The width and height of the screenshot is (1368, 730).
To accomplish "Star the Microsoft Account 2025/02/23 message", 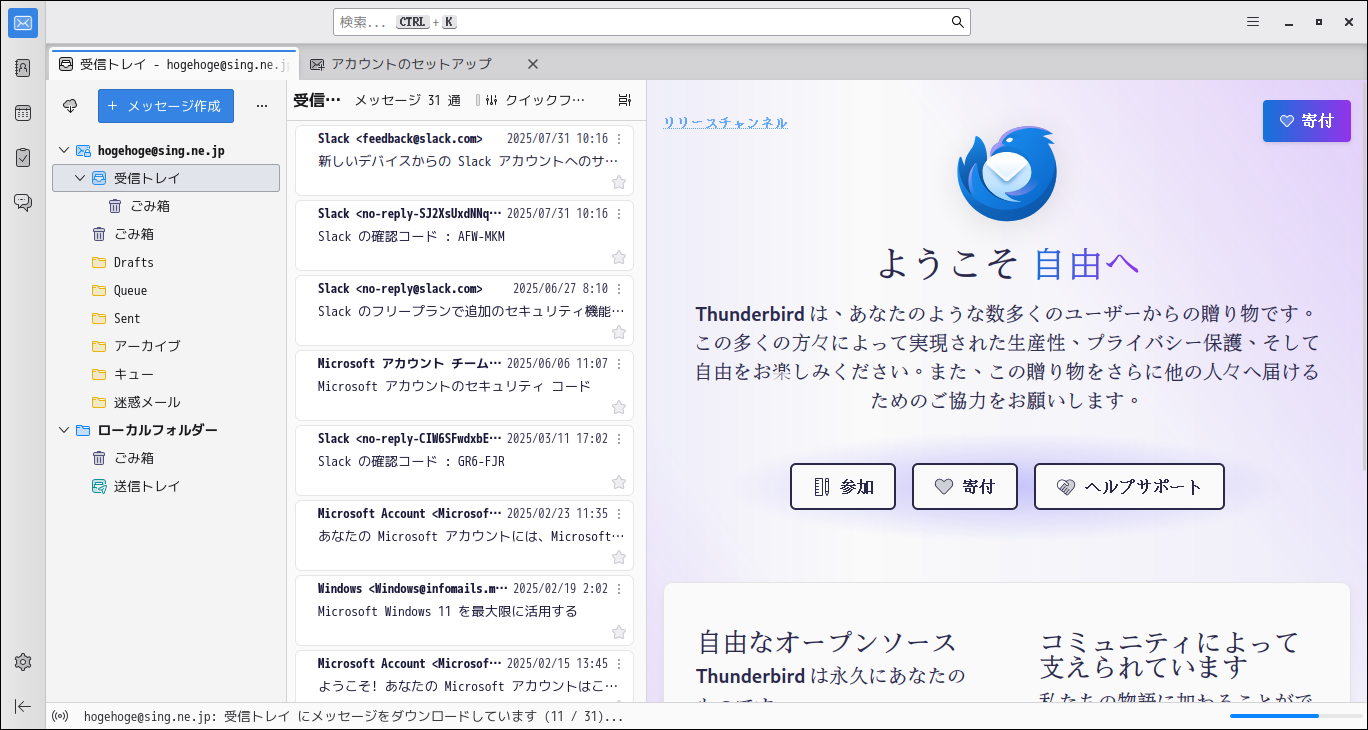I will (619, 557).
